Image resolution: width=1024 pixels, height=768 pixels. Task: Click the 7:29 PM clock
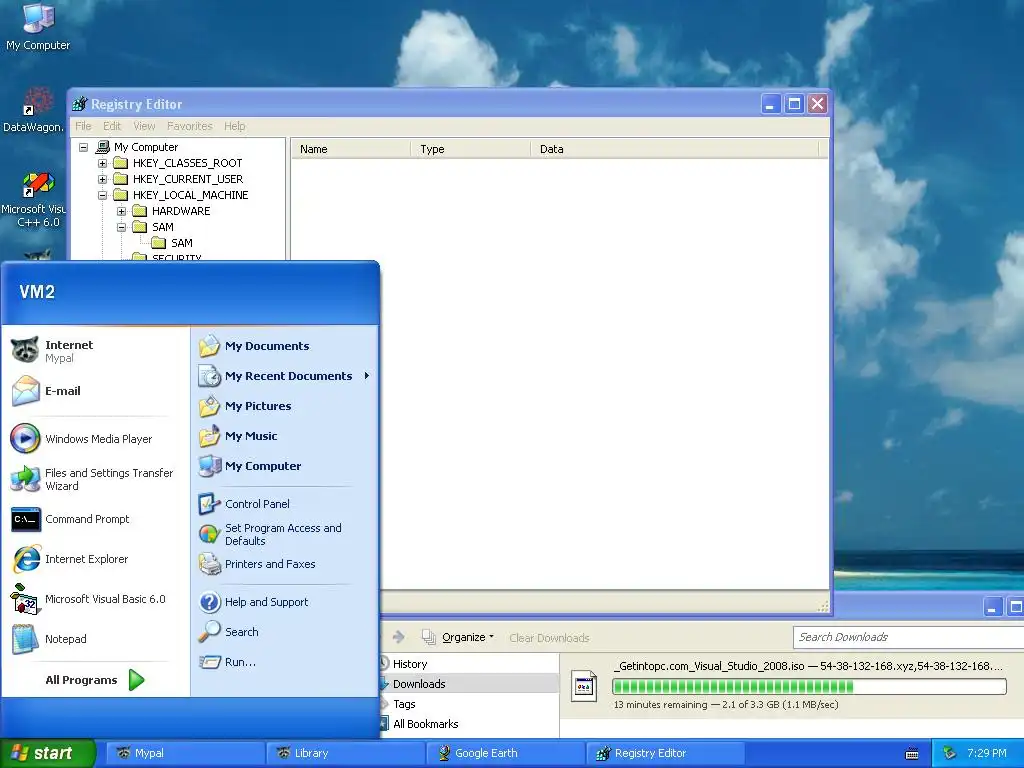pos(987,754)
